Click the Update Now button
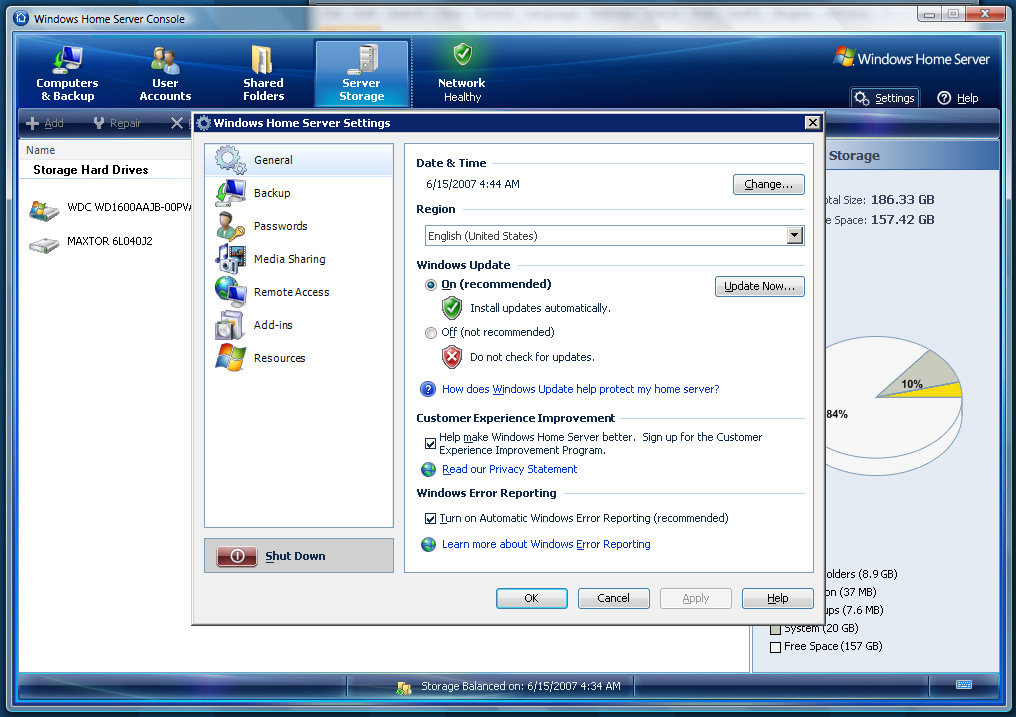The height and width of the screenshot is (717, 1016). click(759, 286)
